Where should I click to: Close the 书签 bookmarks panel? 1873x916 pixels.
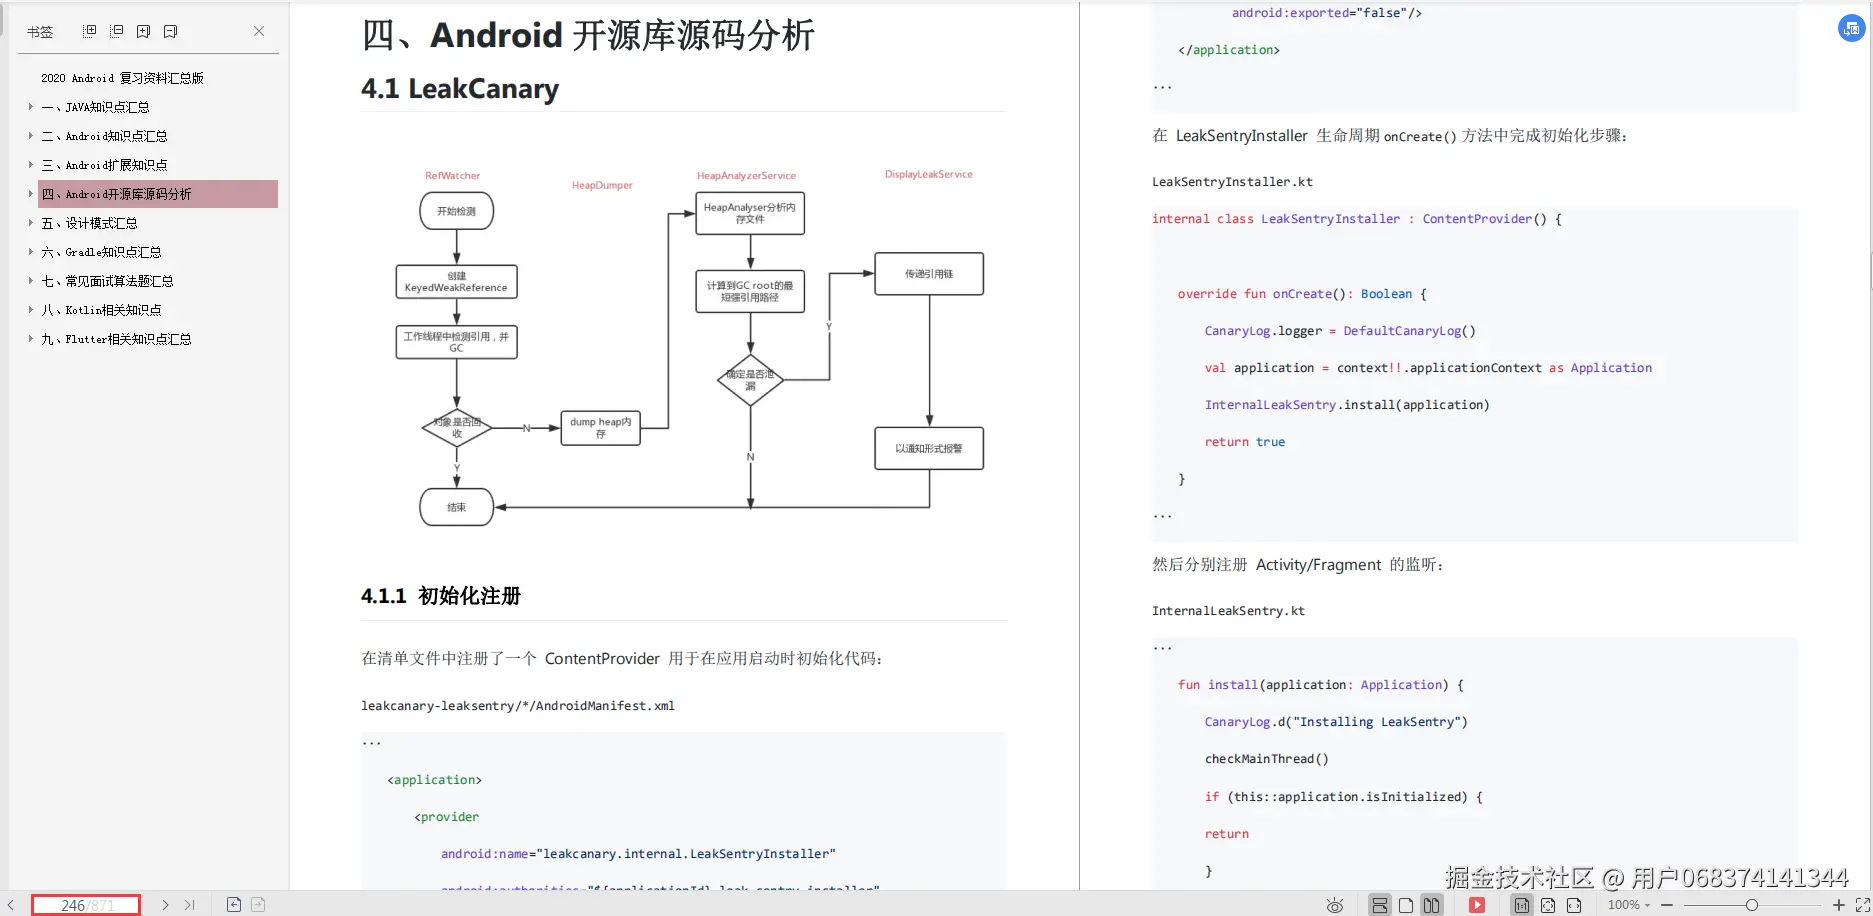tap(259, 31)
